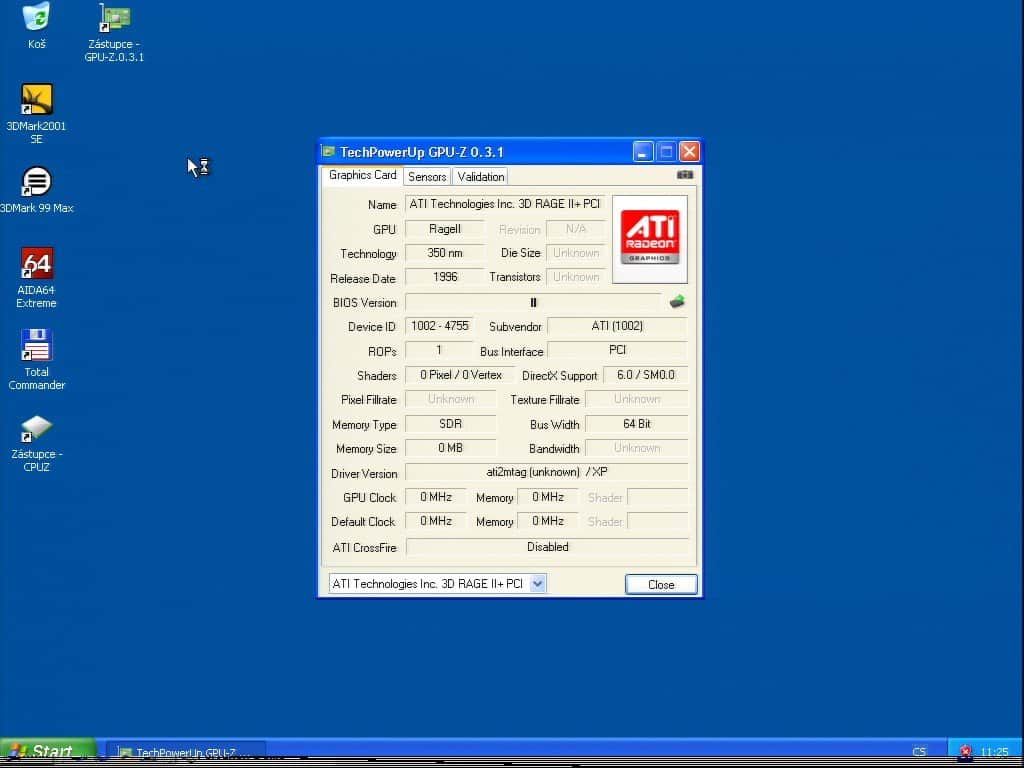
Task: Select the 3DMark2001 SE desktop icon
Action: click(36, 100)
